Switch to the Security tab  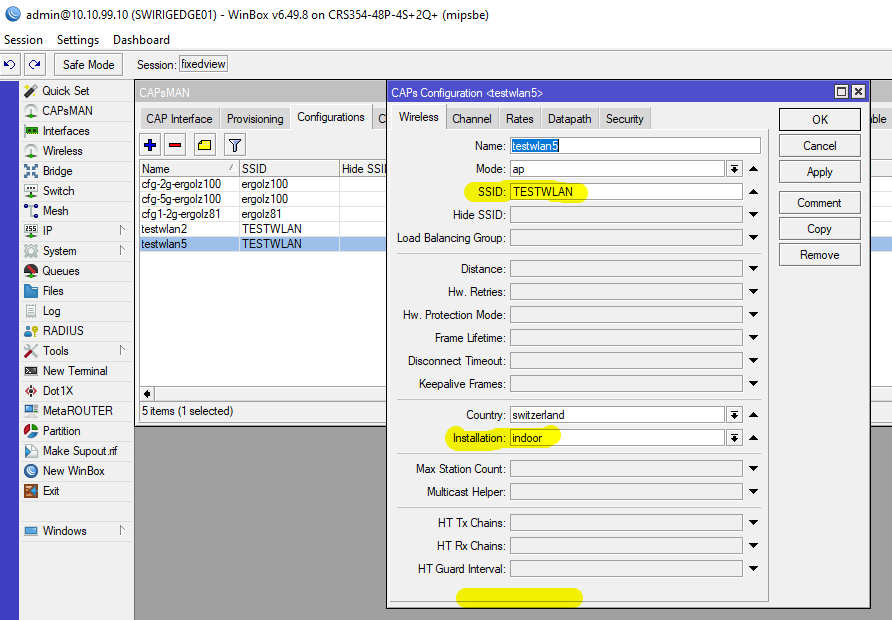[x=625, y=119]
